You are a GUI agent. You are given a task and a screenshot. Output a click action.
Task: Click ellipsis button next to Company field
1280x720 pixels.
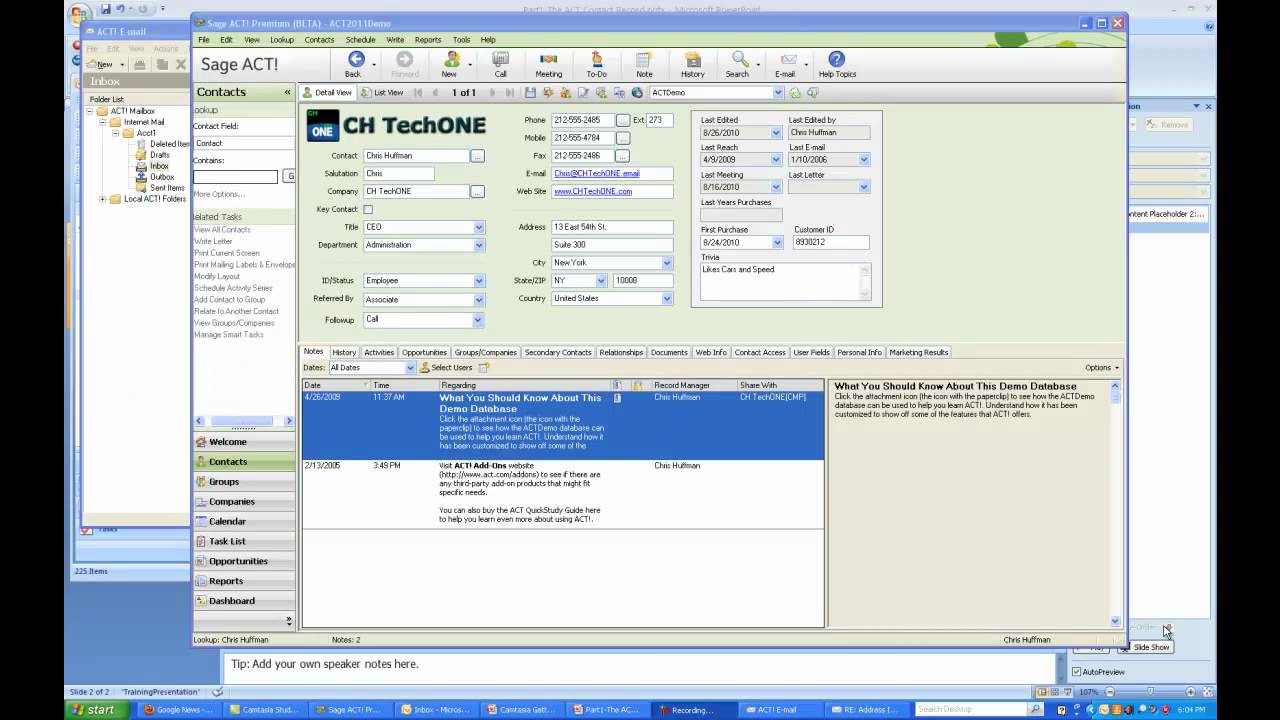pos(477,191)
